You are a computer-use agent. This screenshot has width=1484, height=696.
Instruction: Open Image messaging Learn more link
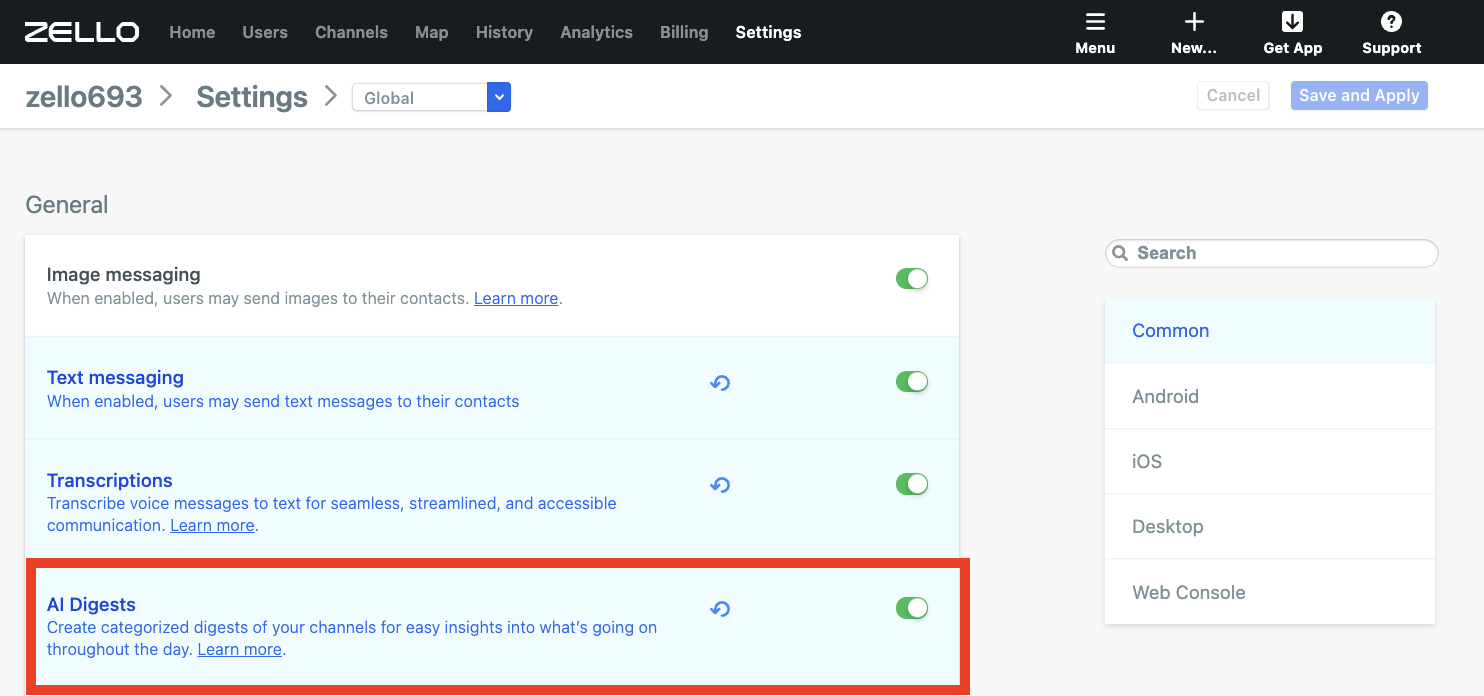tap(516, 298)
